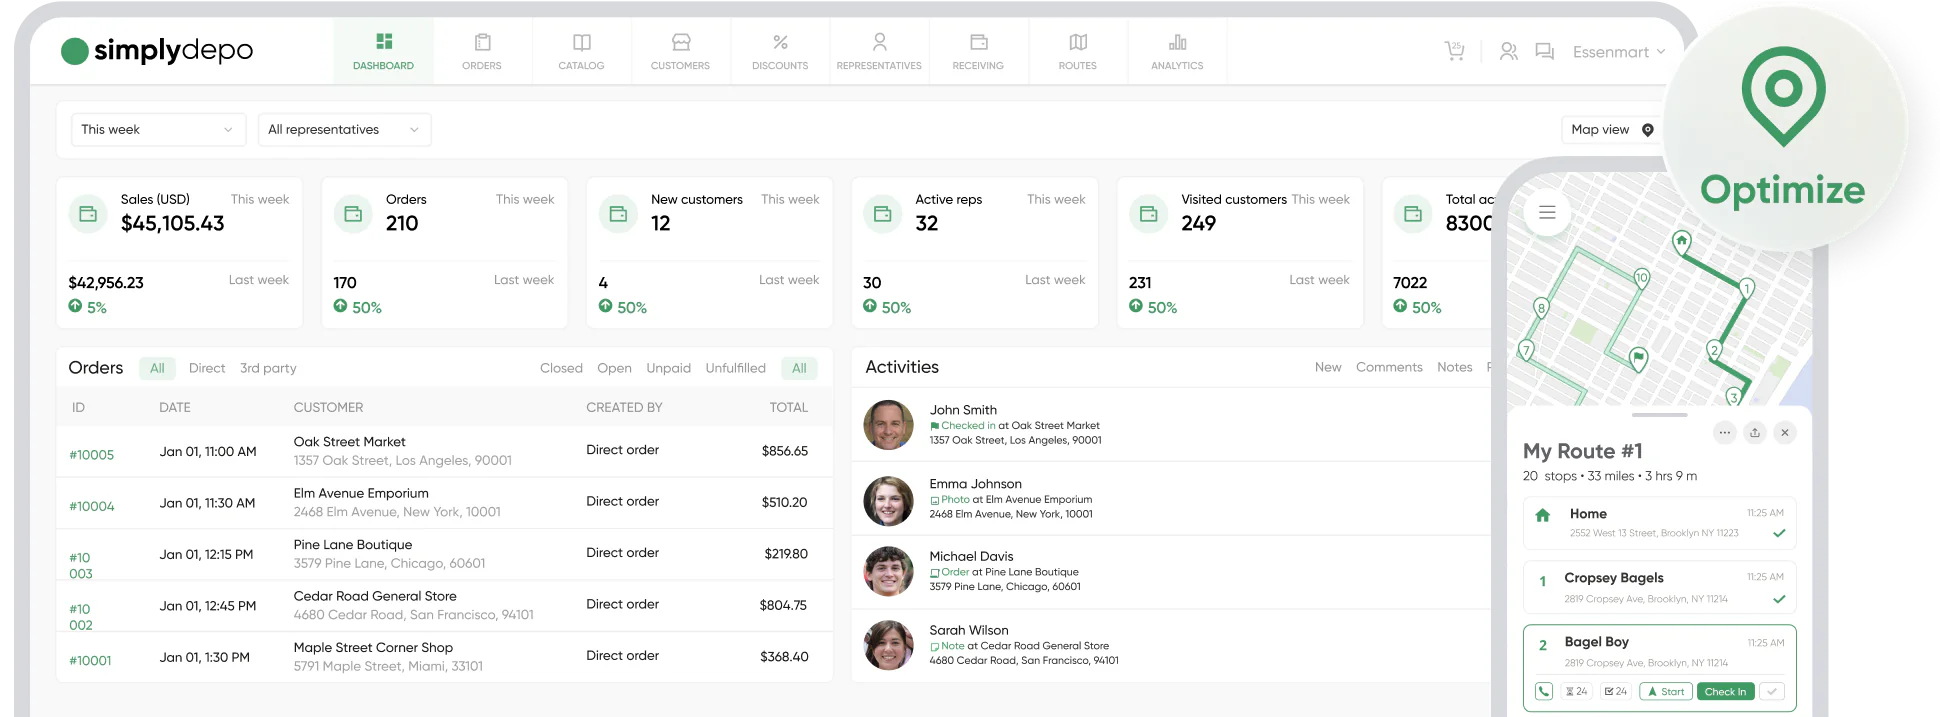Image resolution: width=1940 pixels, height=717 pixels.
Task: Go to the Routes tab
Action: (1077, 52)
